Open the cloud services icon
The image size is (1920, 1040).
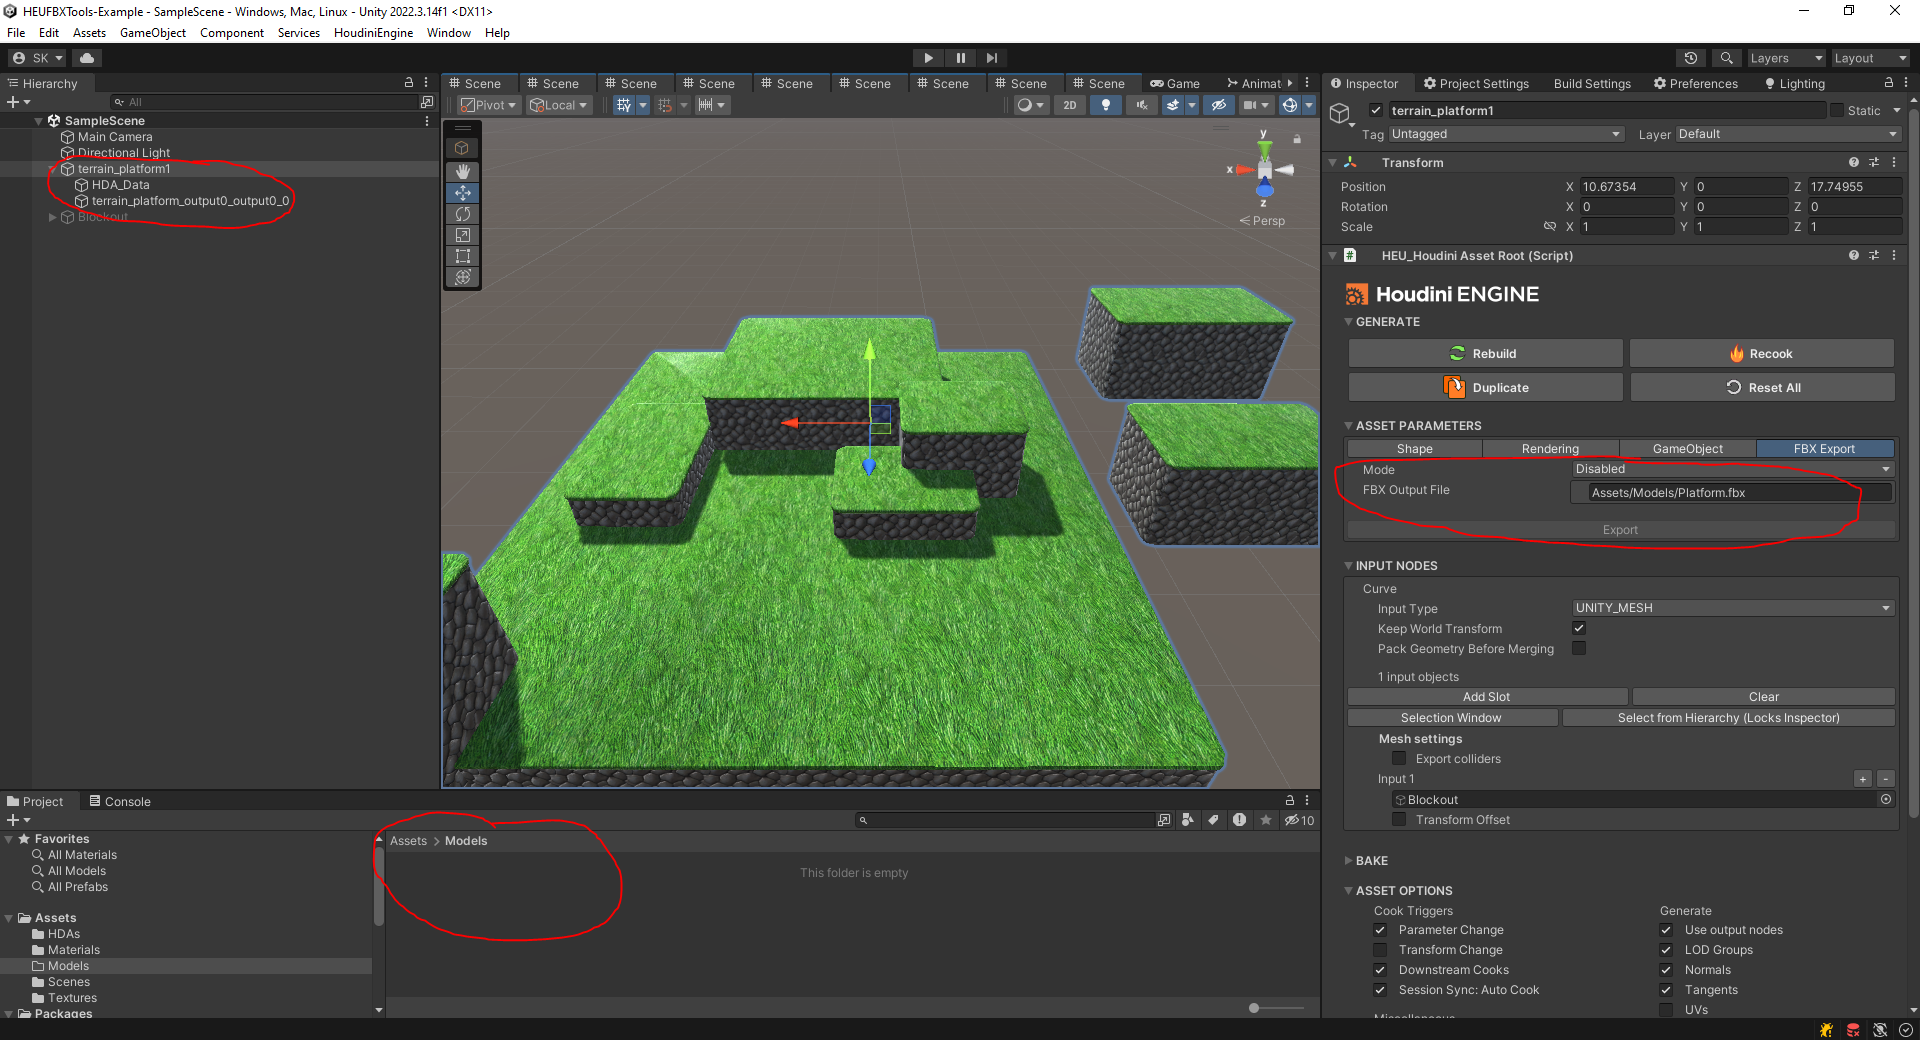pos(87,58)
